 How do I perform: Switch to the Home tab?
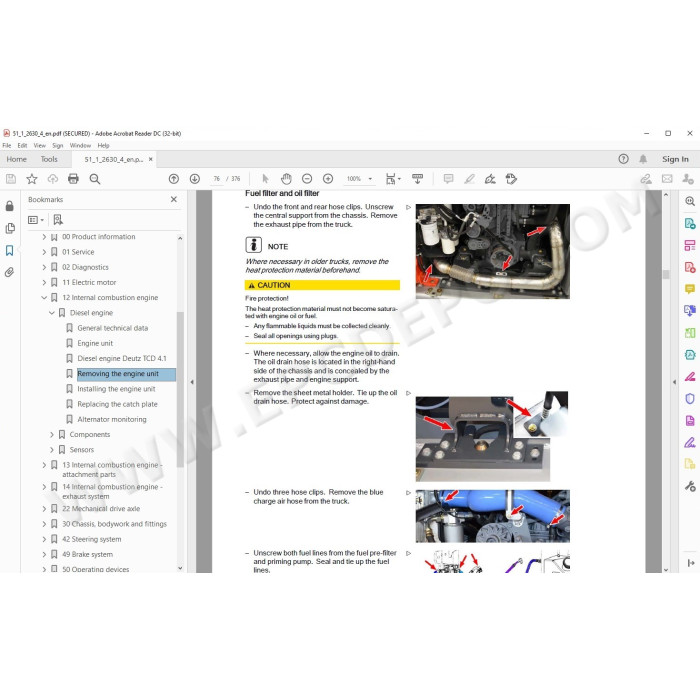17,159
